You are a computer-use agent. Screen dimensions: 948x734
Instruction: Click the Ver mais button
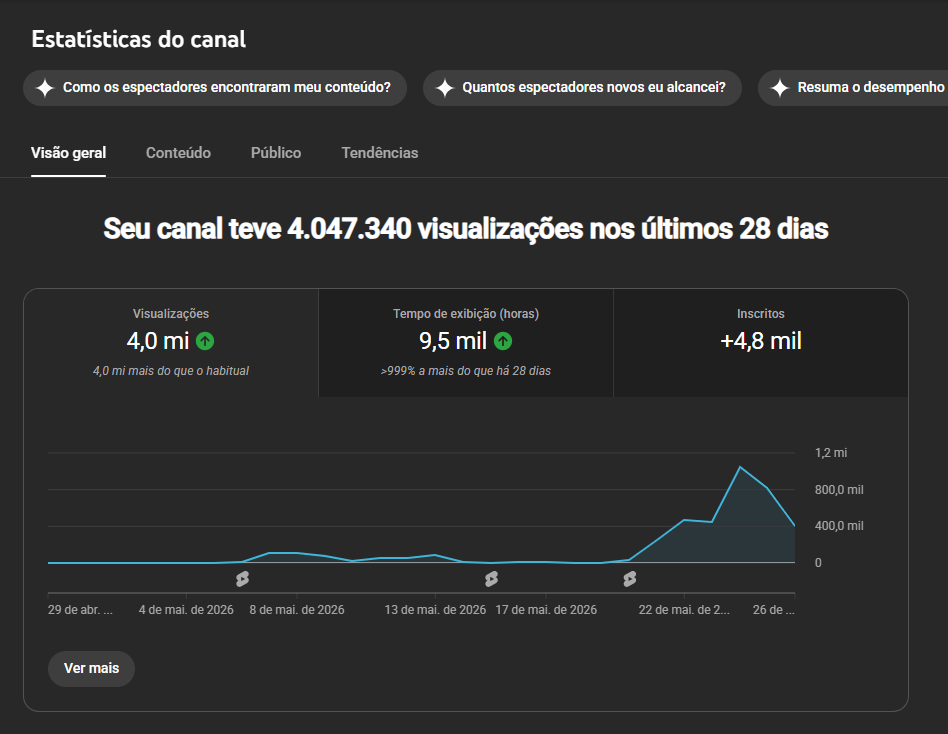point(91,669)
